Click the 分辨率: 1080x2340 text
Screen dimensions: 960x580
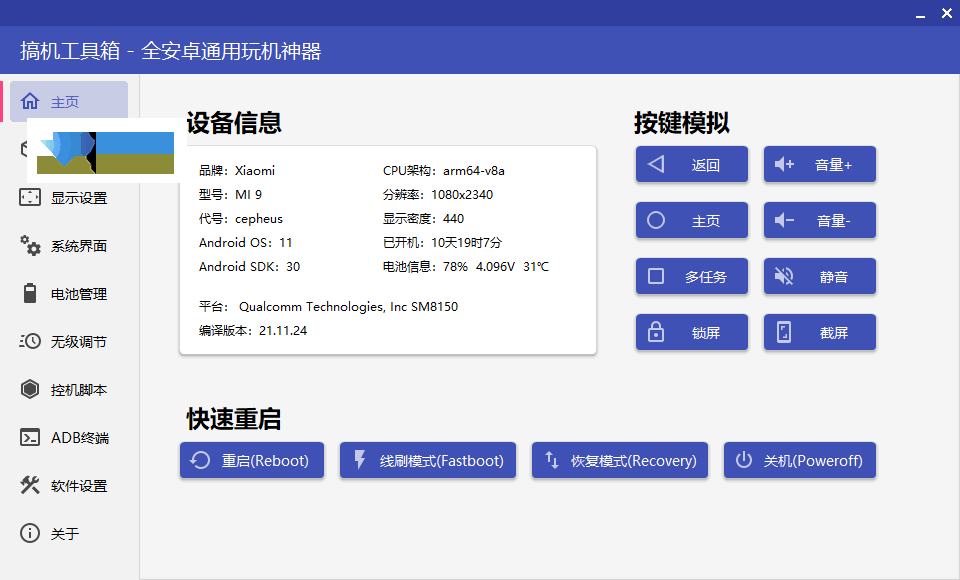(x=438, y=194)
